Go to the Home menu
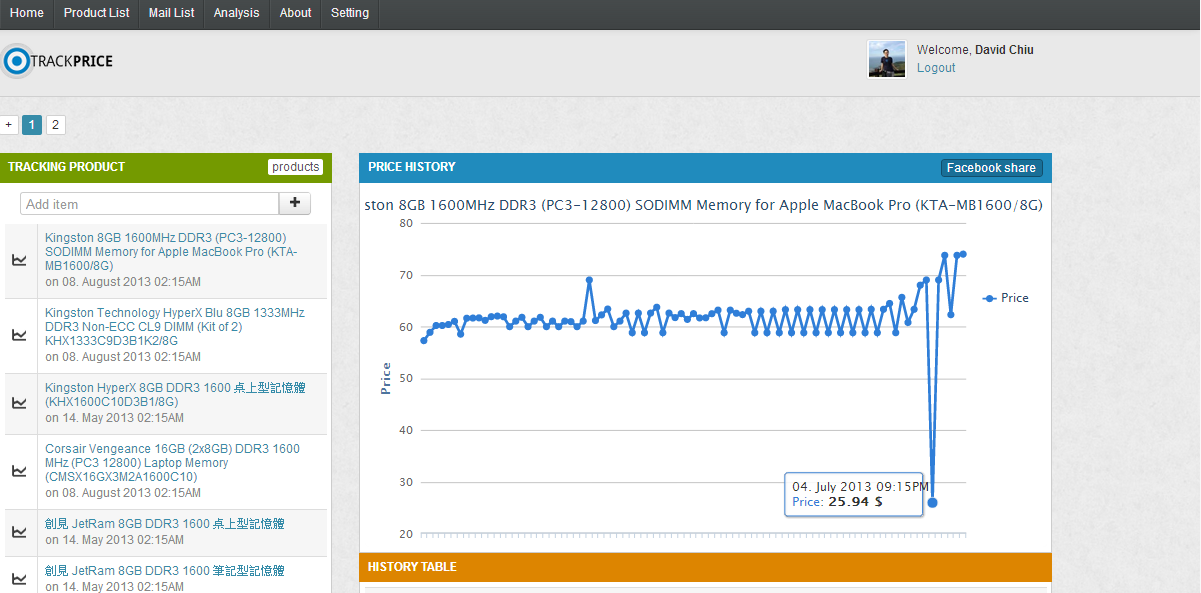 tap(27, 13)
